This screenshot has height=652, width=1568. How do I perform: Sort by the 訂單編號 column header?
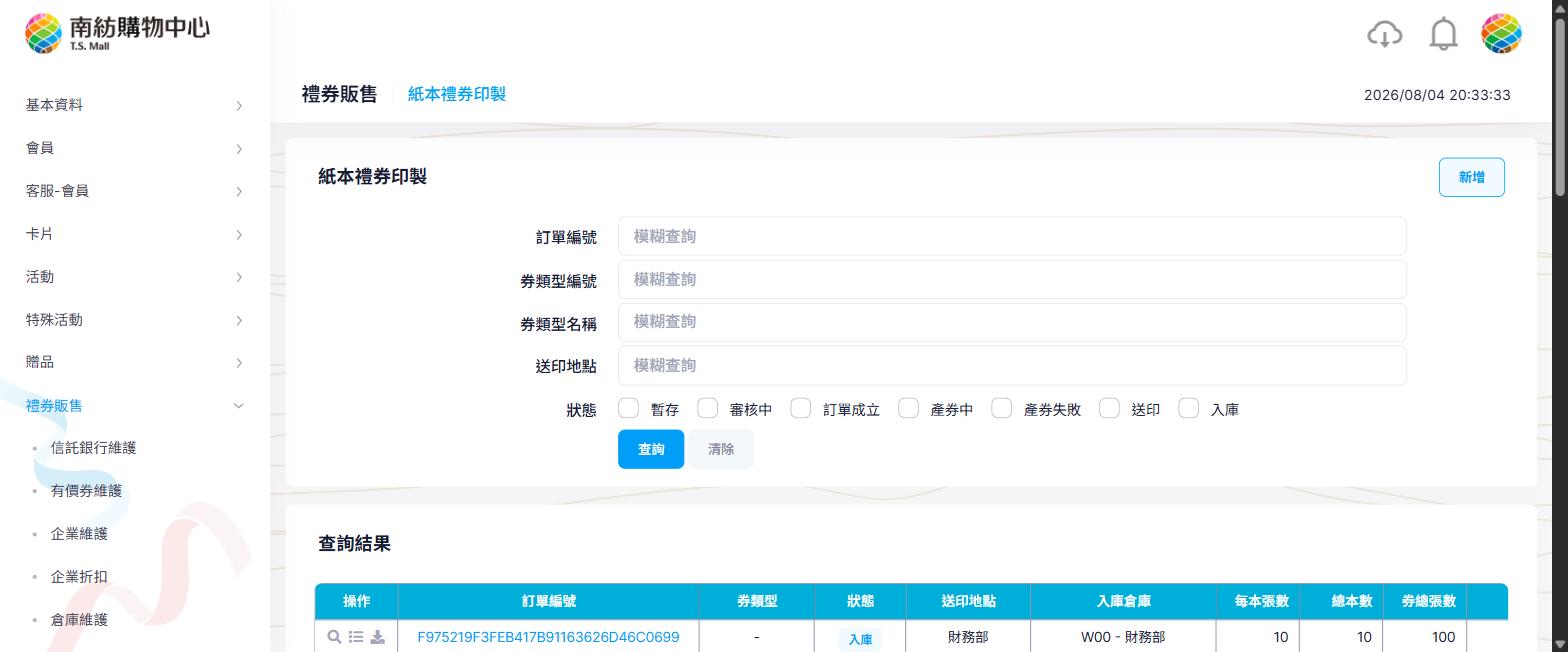(x=548, y=601)
